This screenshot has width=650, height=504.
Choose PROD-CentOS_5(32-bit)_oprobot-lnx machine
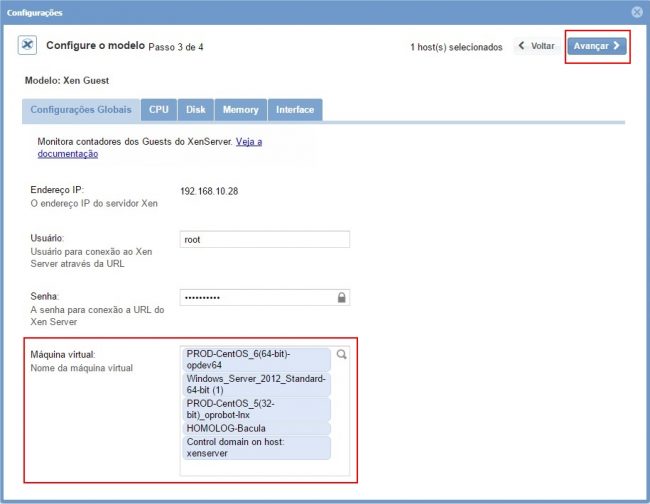pyautogui.click(x=256, y=409)
